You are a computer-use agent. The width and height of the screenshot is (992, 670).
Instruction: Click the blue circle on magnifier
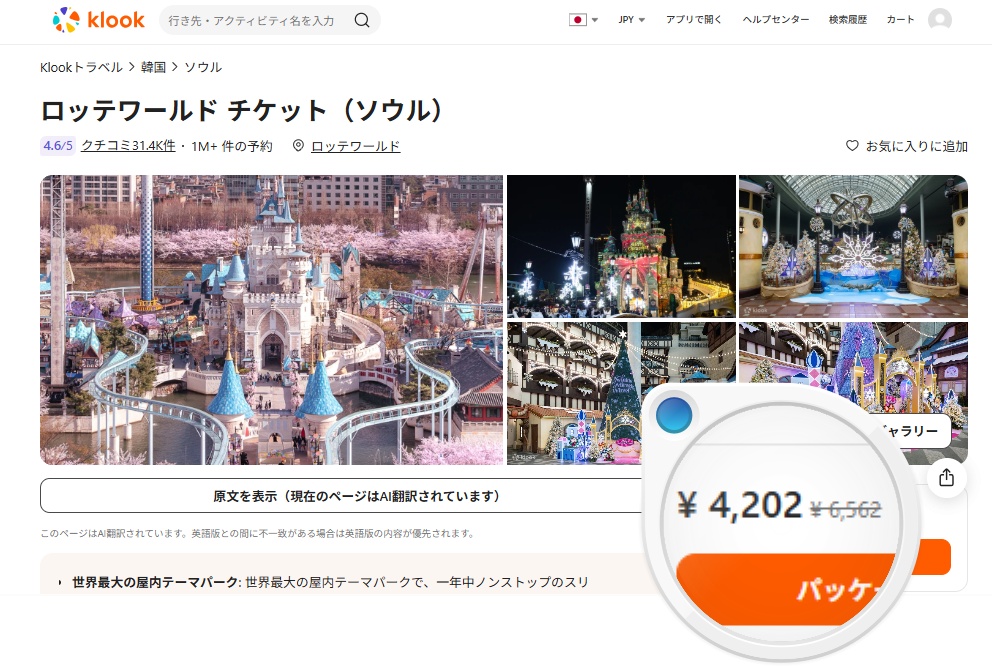673,416
